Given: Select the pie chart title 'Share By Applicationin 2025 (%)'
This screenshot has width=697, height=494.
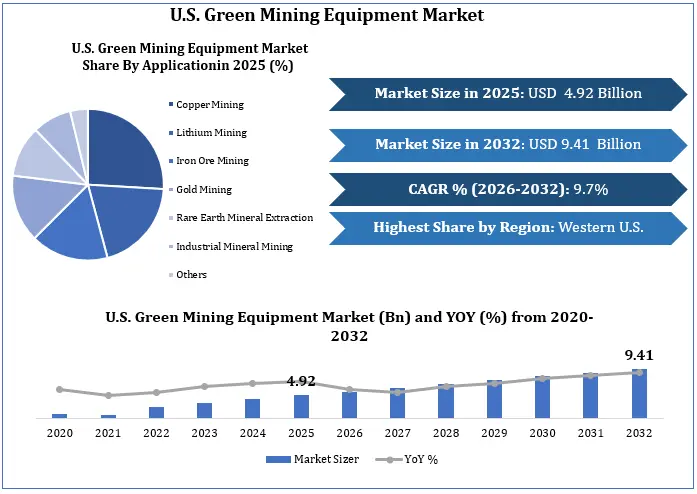Looking at the screenshot, I should 188,65.
